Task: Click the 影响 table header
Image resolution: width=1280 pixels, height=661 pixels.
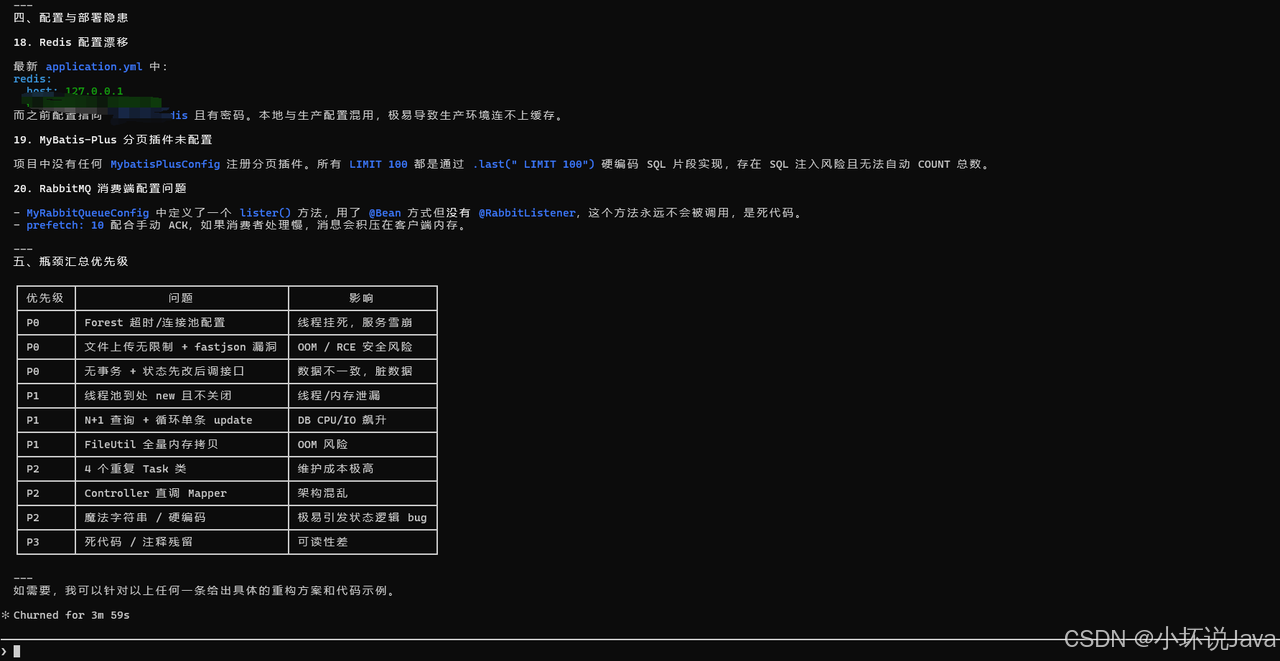Action: click(363, 298)
